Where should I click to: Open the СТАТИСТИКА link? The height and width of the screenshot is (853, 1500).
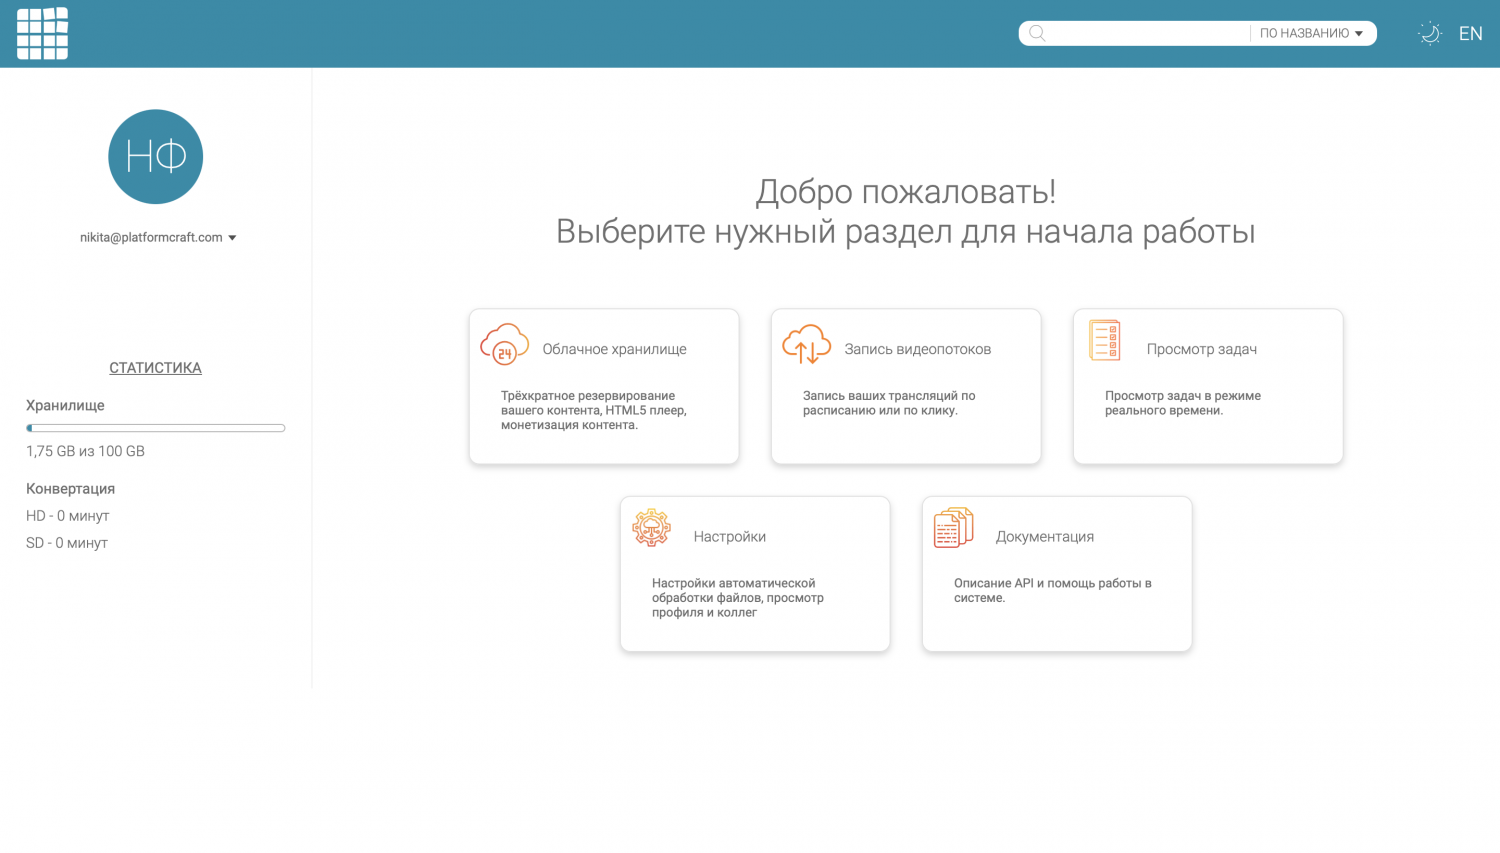155,368
